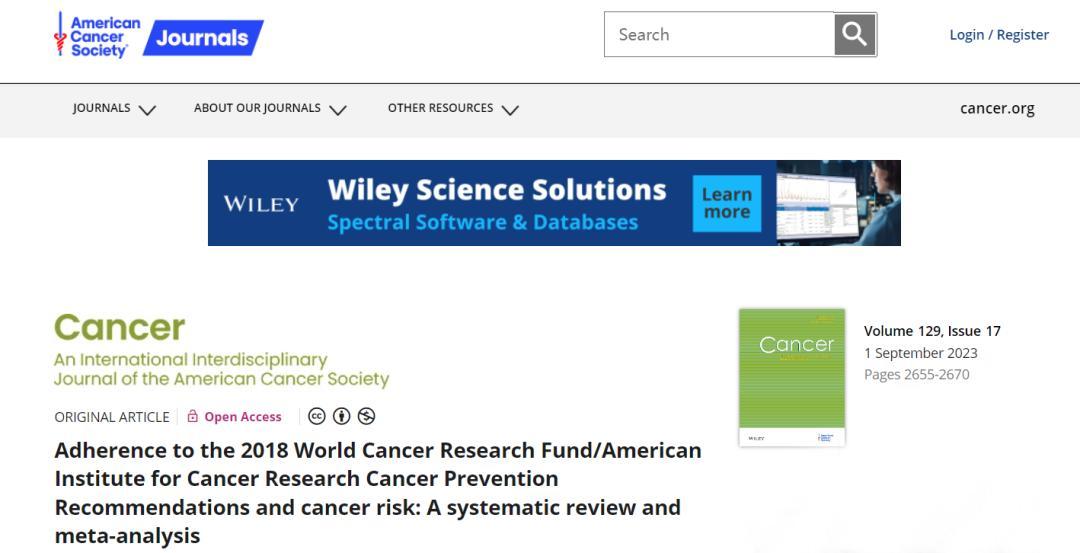The height and width of the screenshot is (553, 1080).
Task: Click the Login / Register link
Action: [x=999, y=35]
